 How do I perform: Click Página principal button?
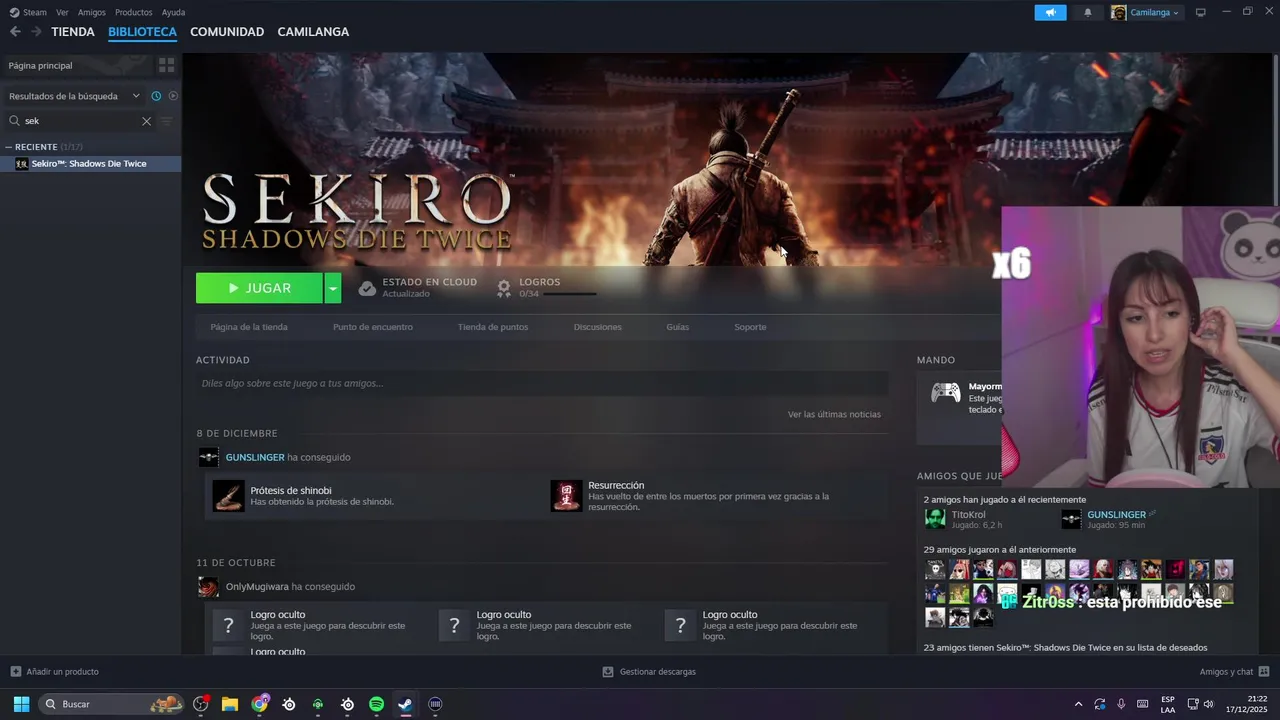[77, 65]
